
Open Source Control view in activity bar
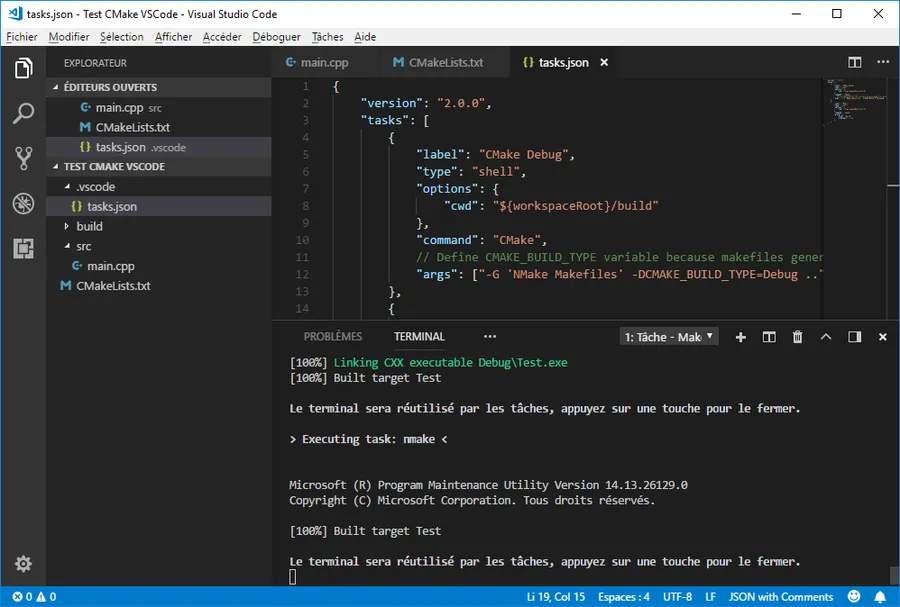tap(24, 158)
